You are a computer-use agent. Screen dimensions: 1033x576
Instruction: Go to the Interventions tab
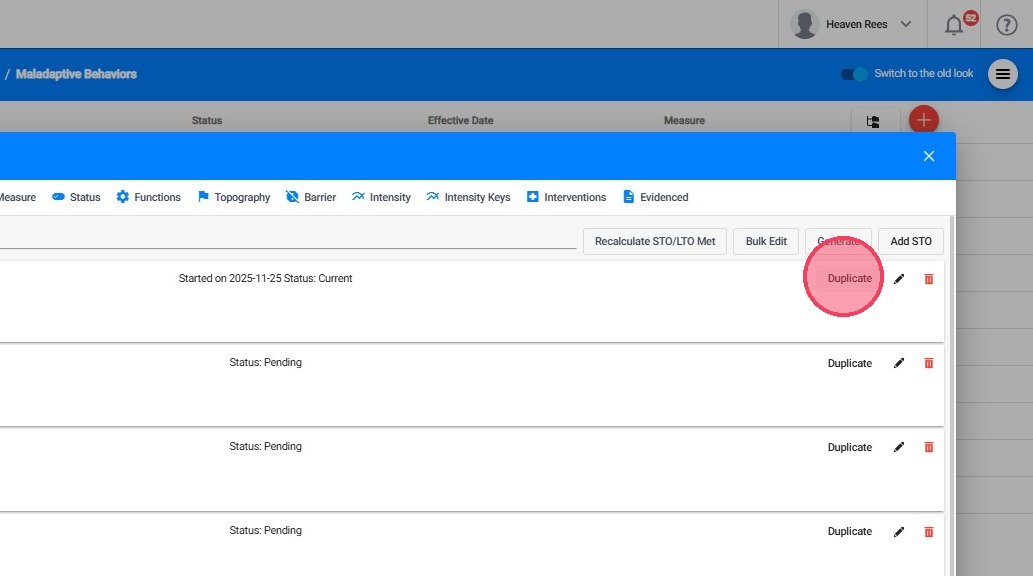pos(567,197)
